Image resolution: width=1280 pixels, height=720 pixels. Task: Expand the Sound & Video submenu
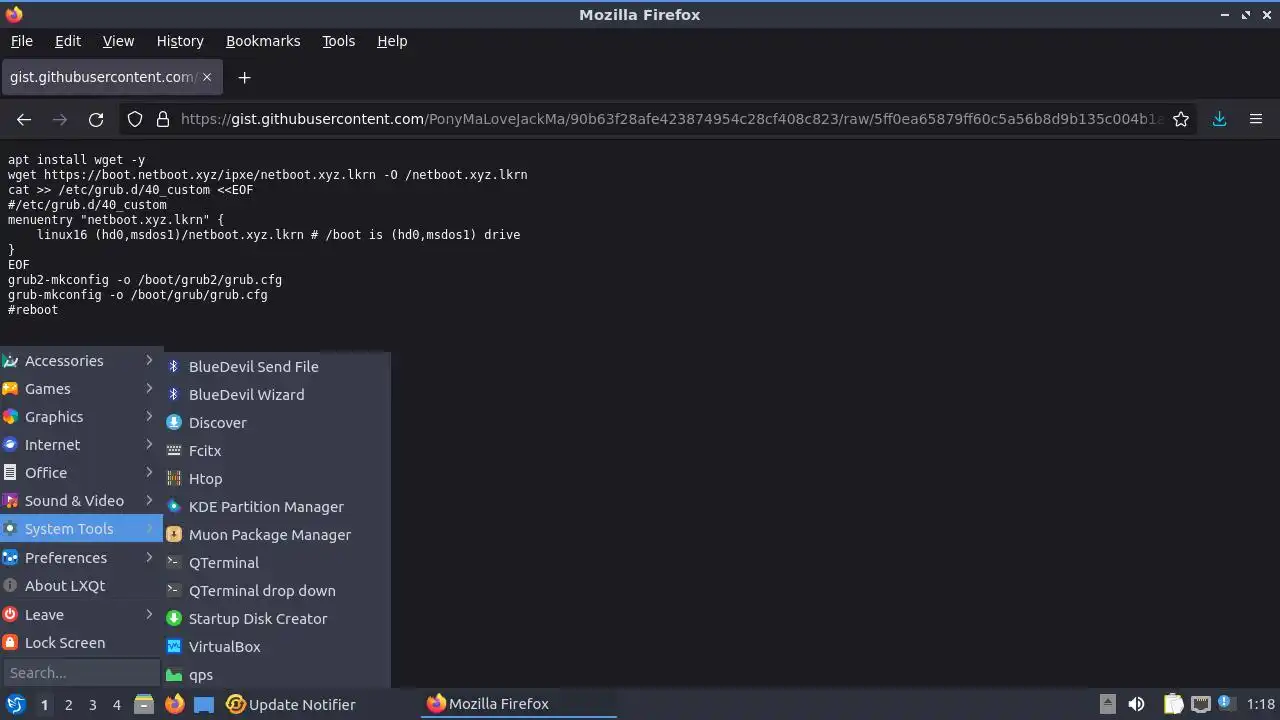(x=81, y=501)
